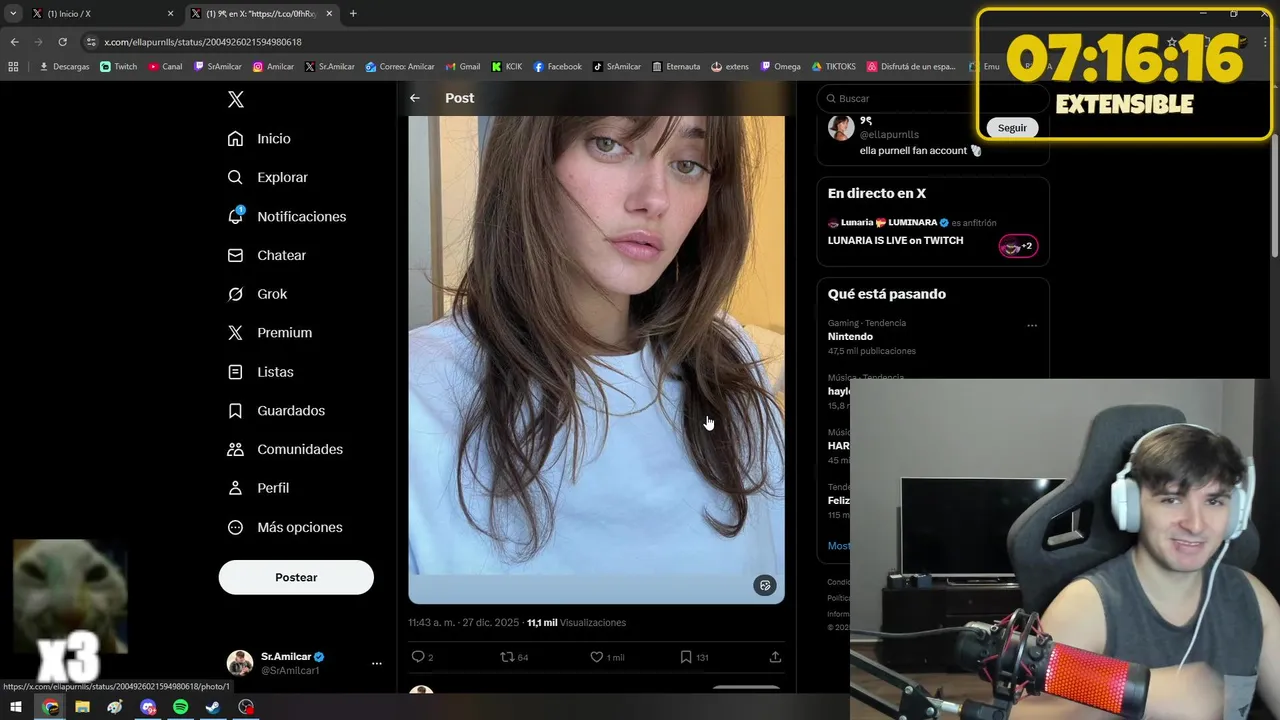Close the current post browser tab
This screenshot has height=720, width=1280.
click(329, 13)
